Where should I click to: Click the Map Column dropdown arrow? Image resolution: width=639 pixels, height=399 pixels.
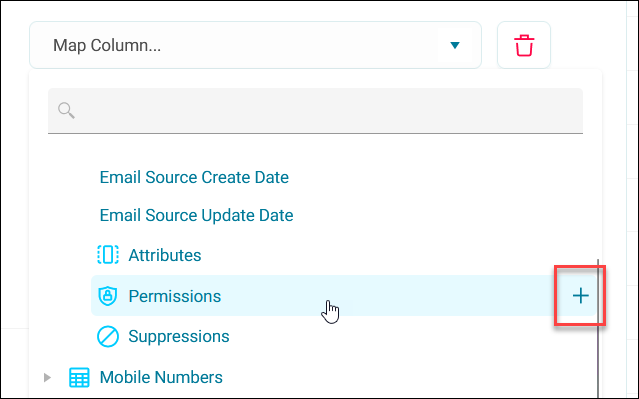pyautogui.click(x=455, y=45)
